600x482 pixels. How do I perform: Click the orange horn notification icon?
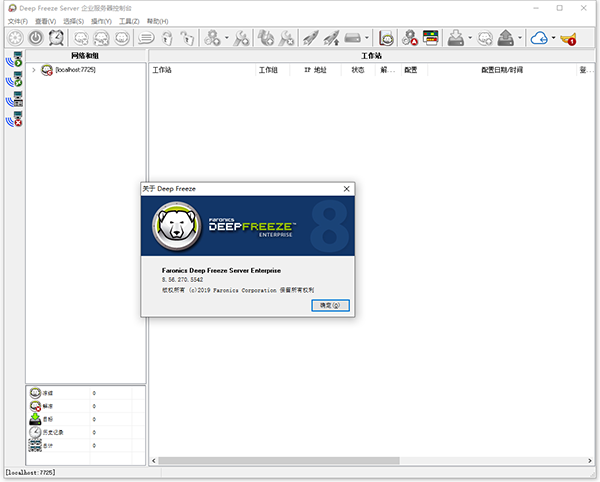click(x=568, y=39)
